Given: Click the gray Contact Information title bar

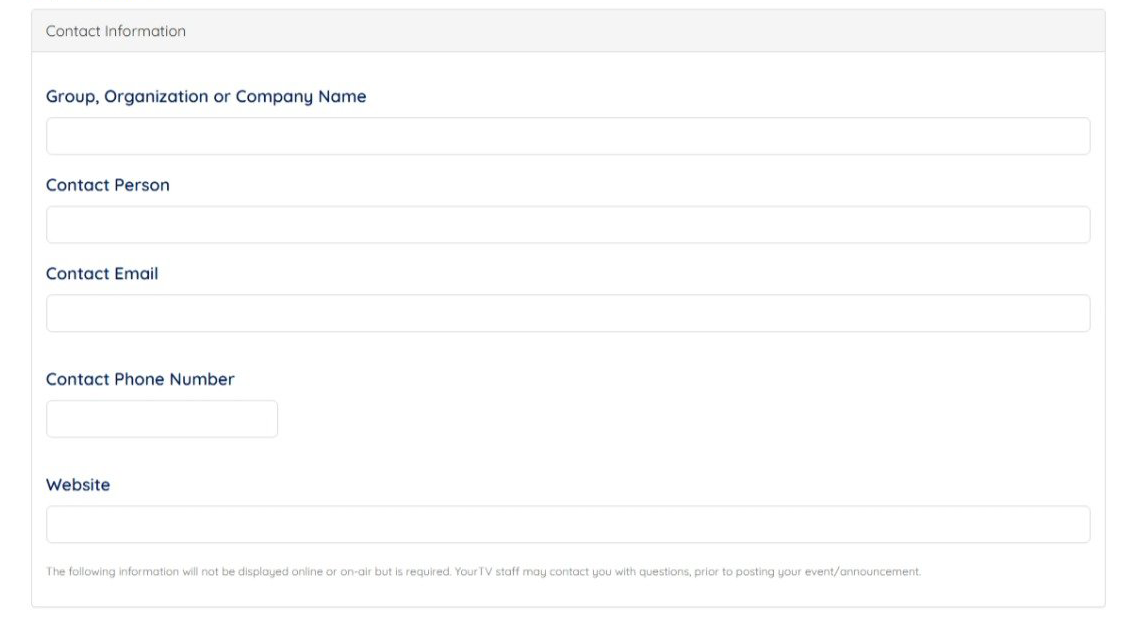Looking at the screenshot, I should click(568, 31).
